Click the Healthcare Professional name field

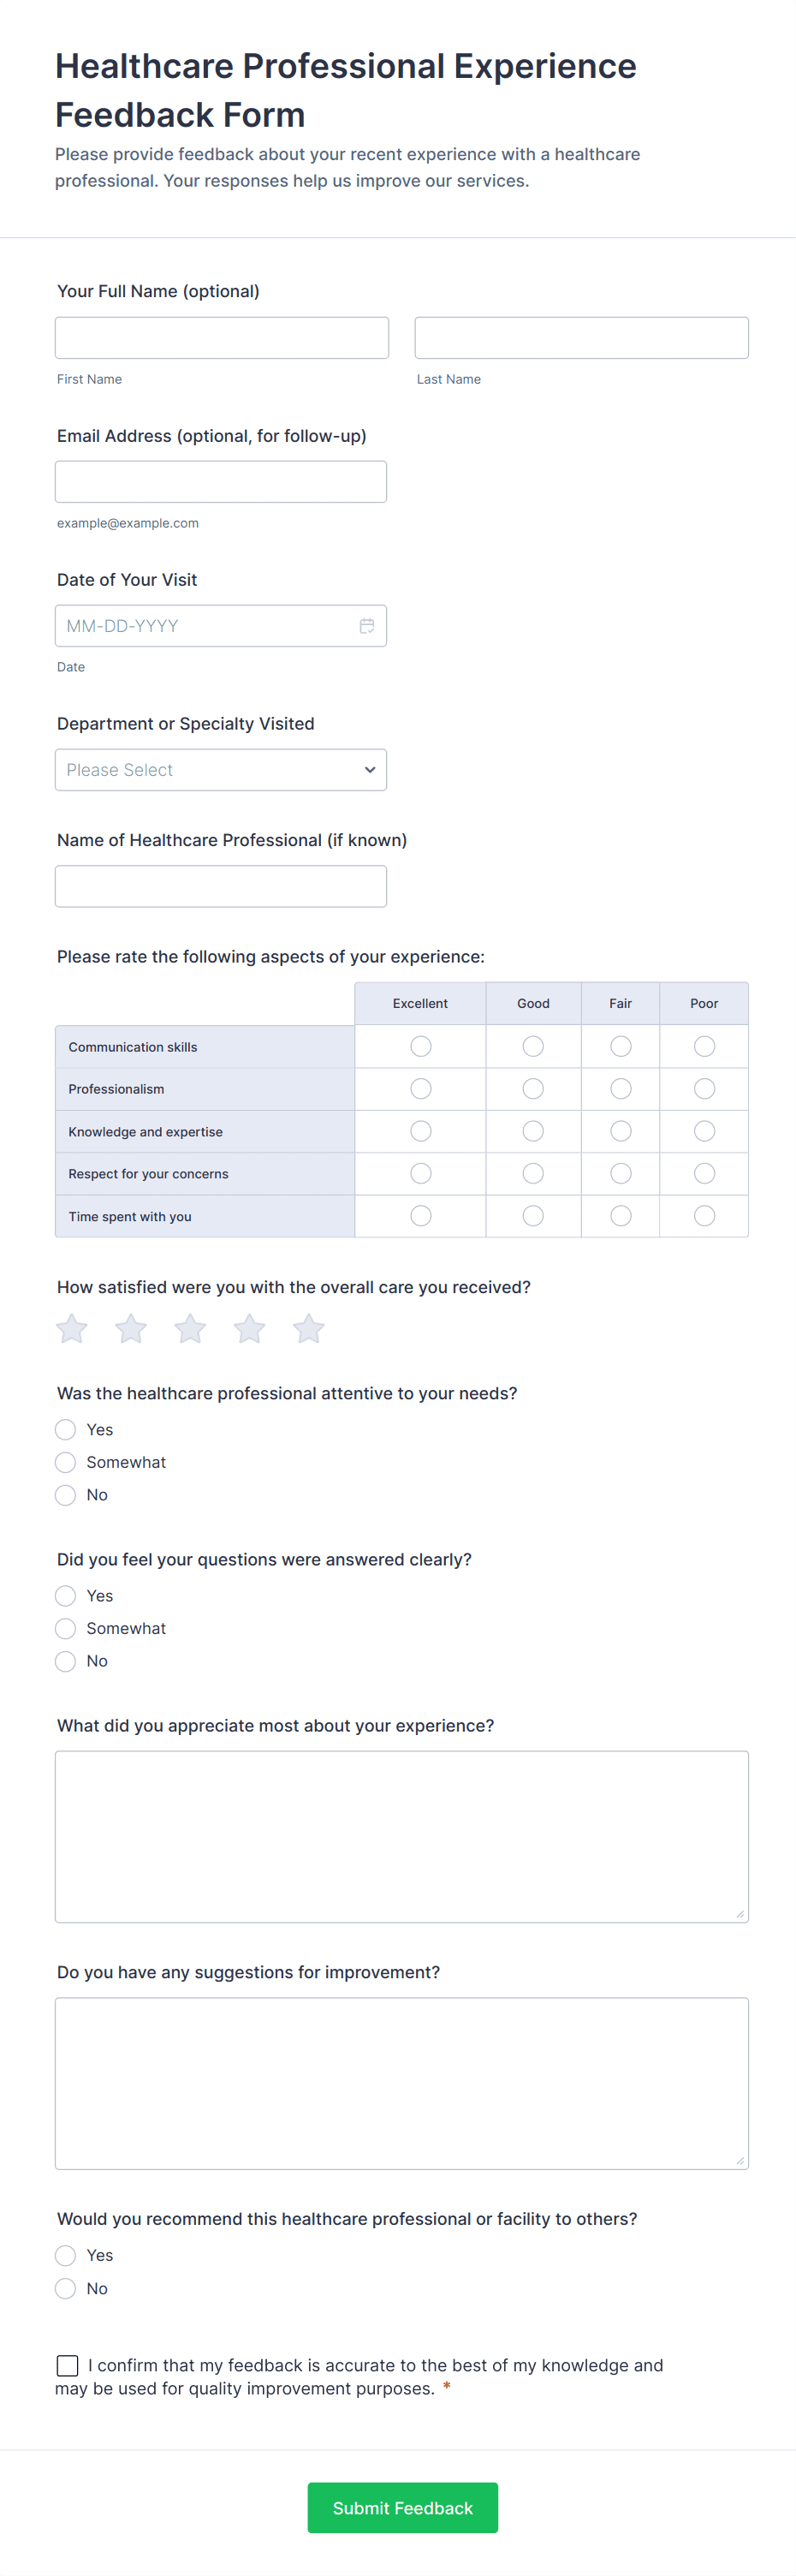221,887
